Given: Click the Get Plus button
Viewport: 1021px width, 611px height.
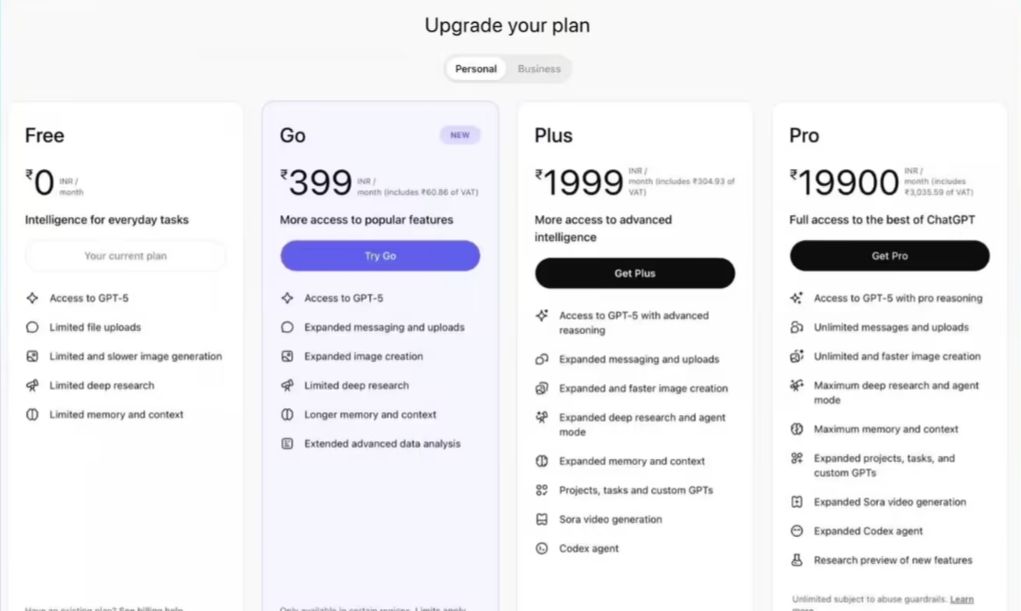Looking at the screenshot, I should pyautogui.click(x=635, y=272).
